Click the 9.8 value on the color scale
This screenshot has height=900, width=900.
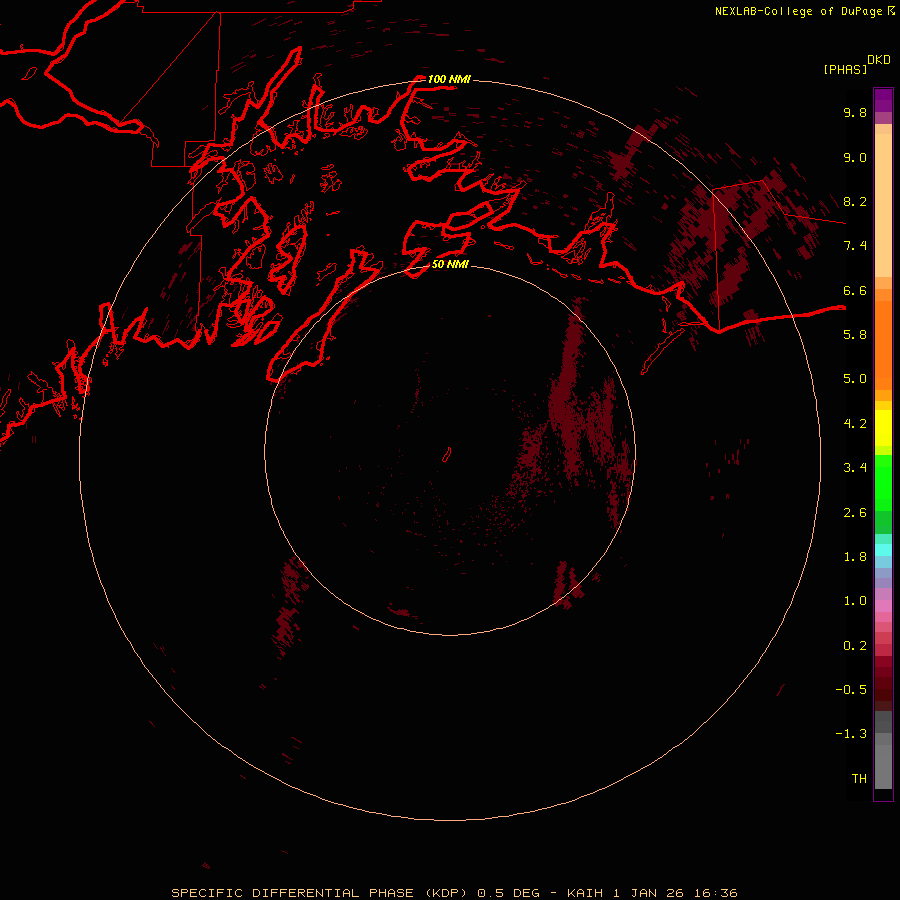pos(855,112)
